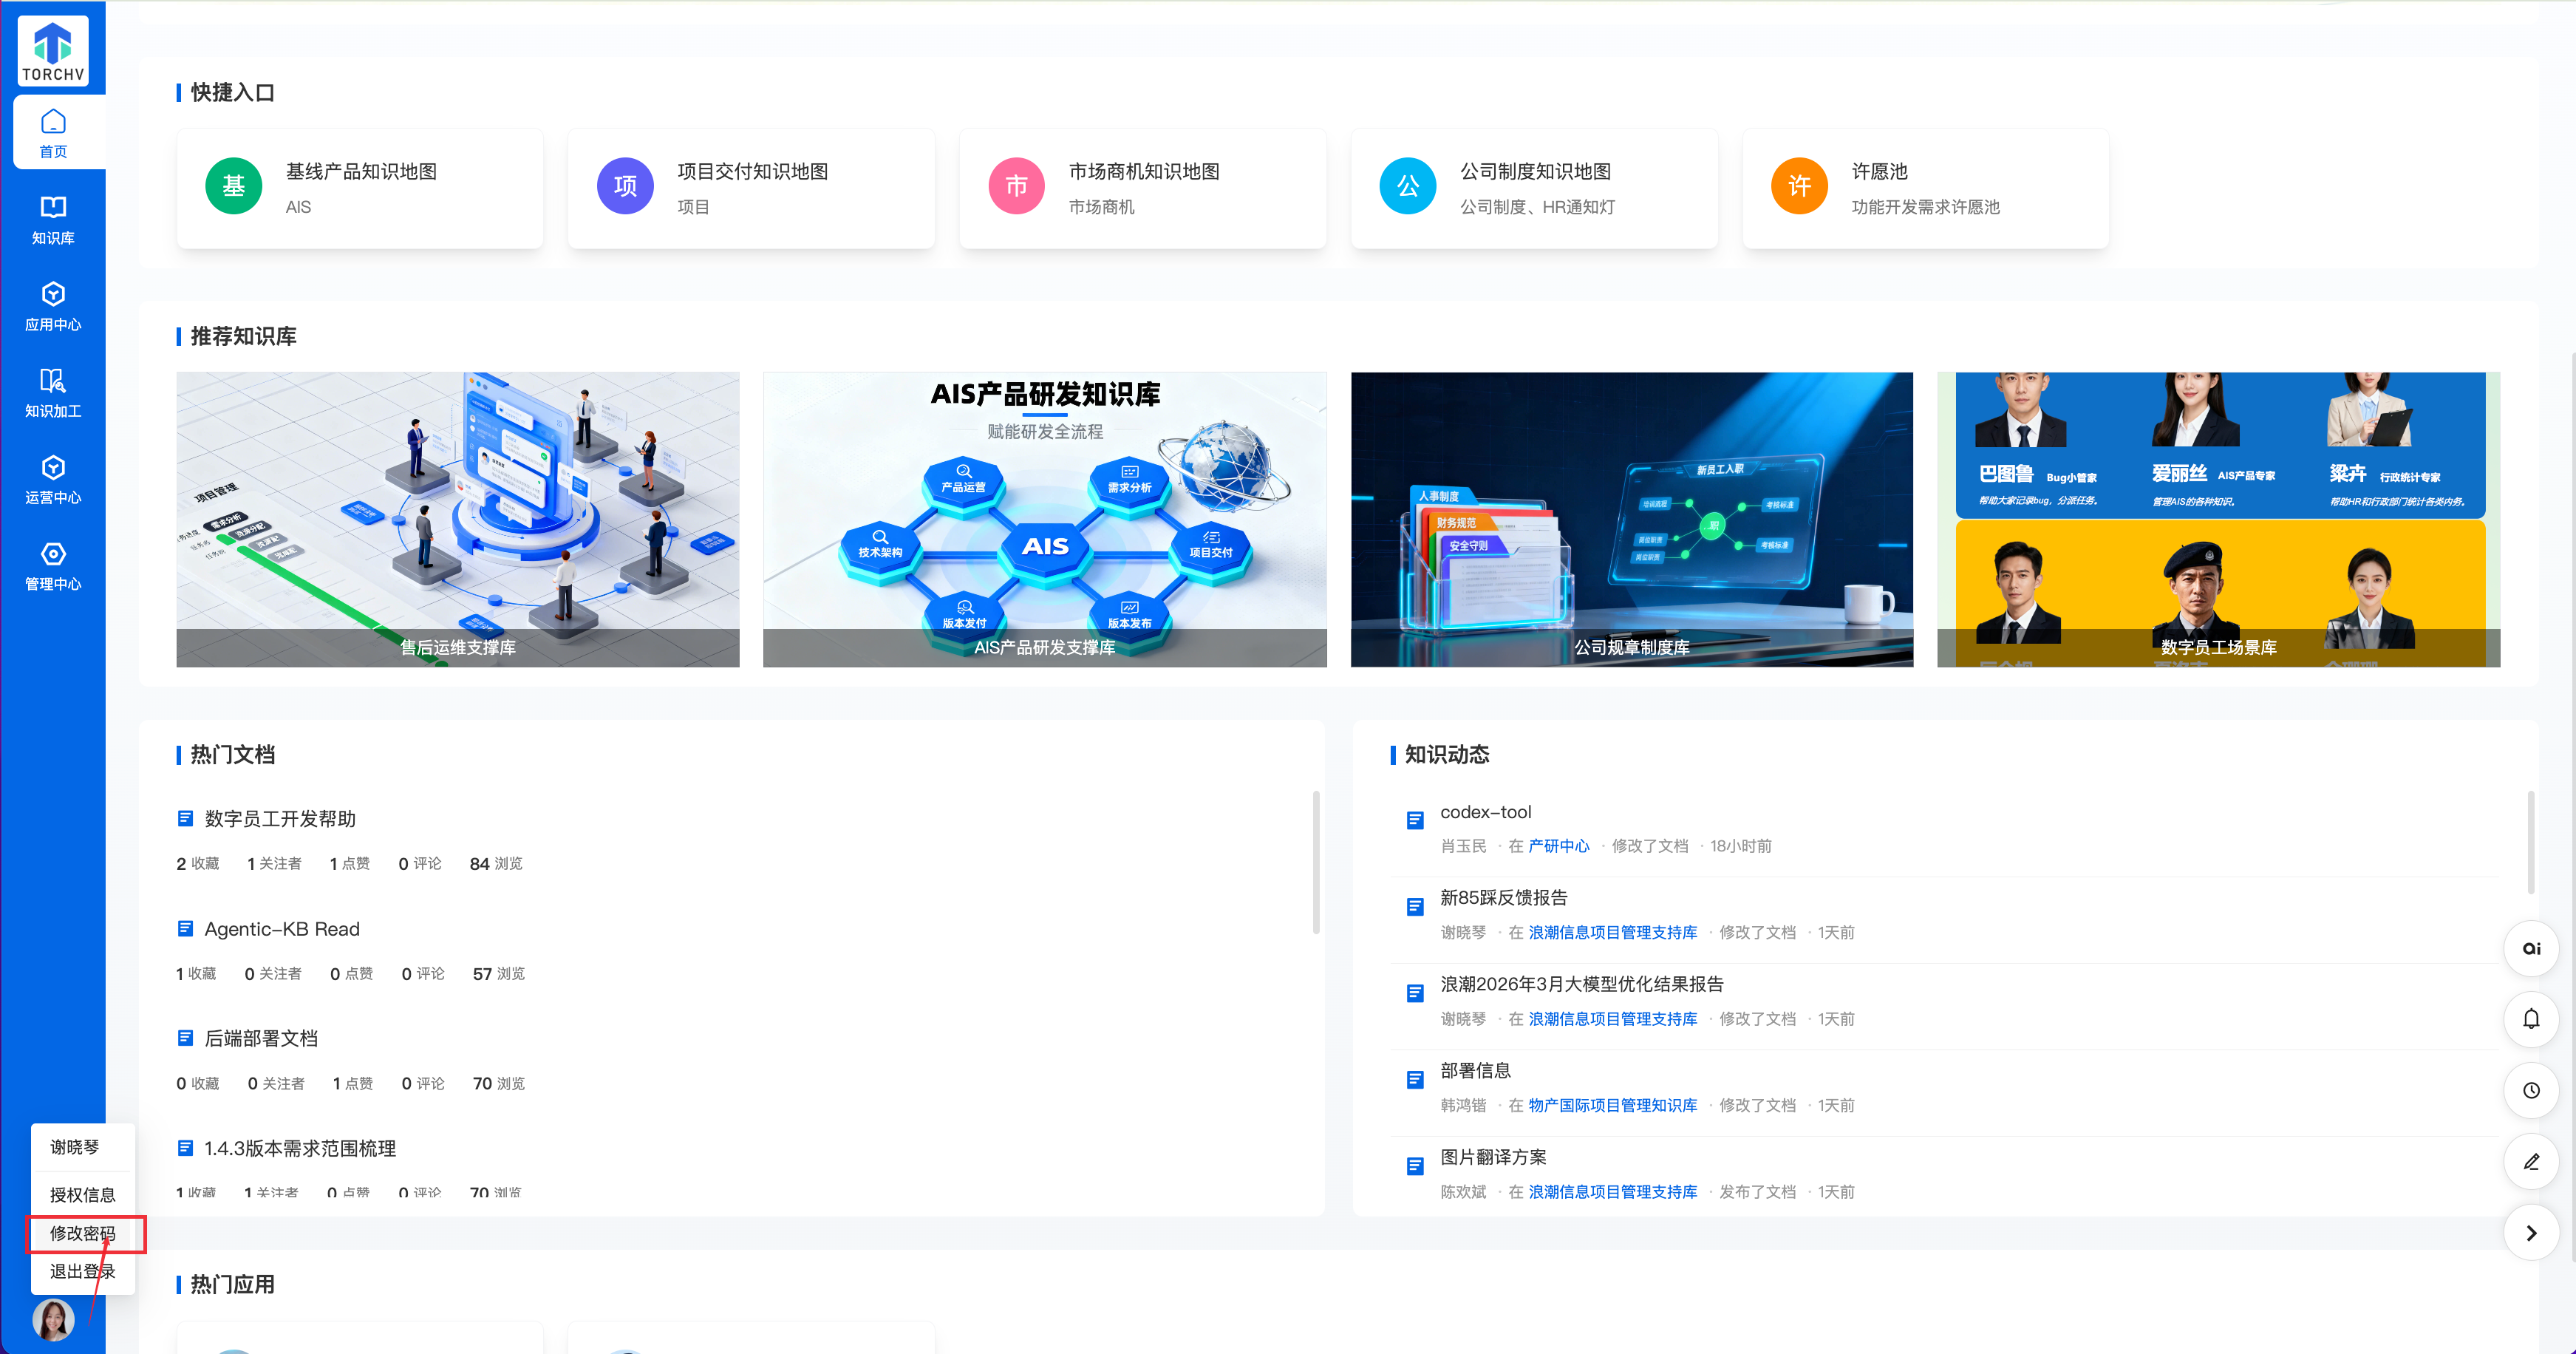The width and height of the screenshot is (2576, 1354).
Task: Click the pencil edit floating icon
Action: pos(2530,1161)
